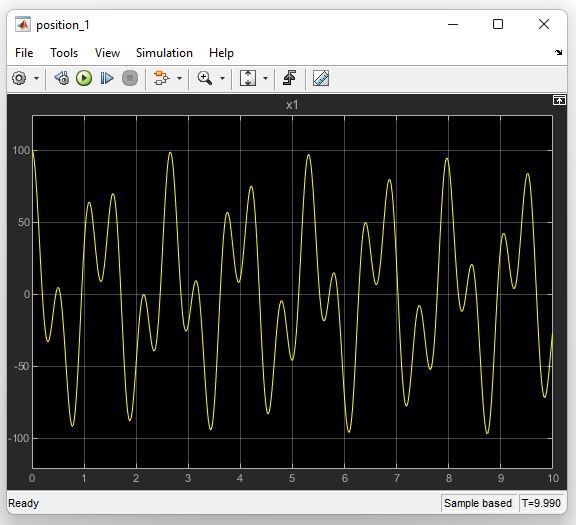Click the 50 label on the y-axis
The height and width of the screenshot is (525, 576).
pos(24,222)
